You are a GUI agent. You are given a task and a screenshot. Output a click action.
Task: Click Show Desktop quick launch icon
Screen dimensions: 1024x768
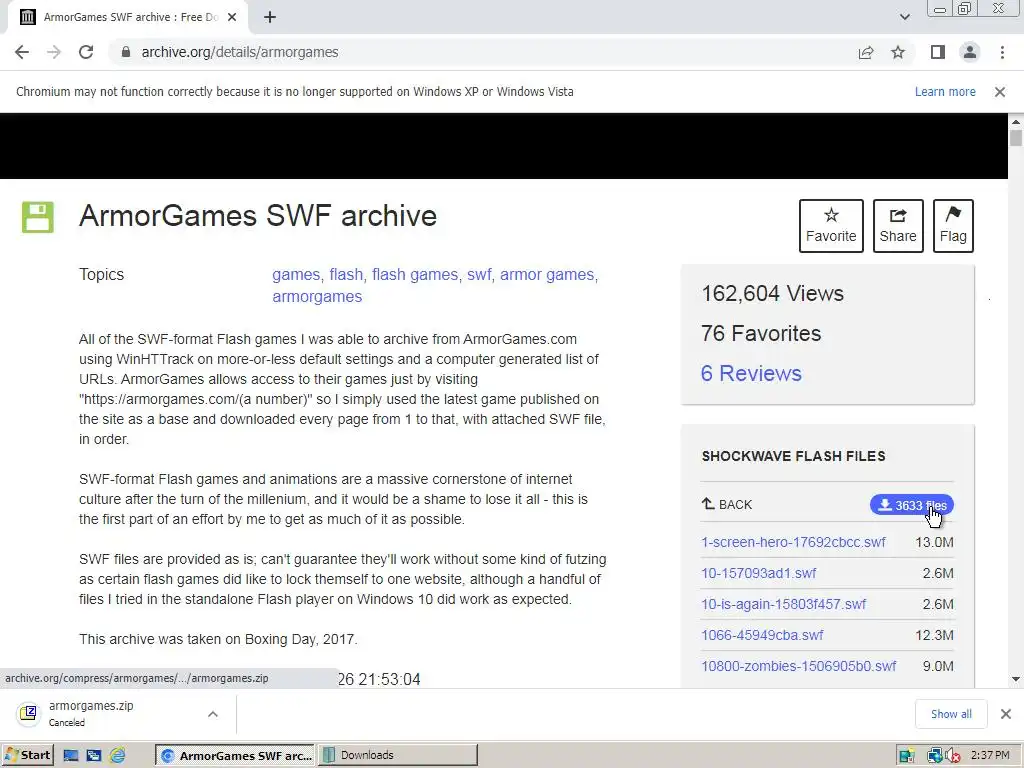[71, 756]
